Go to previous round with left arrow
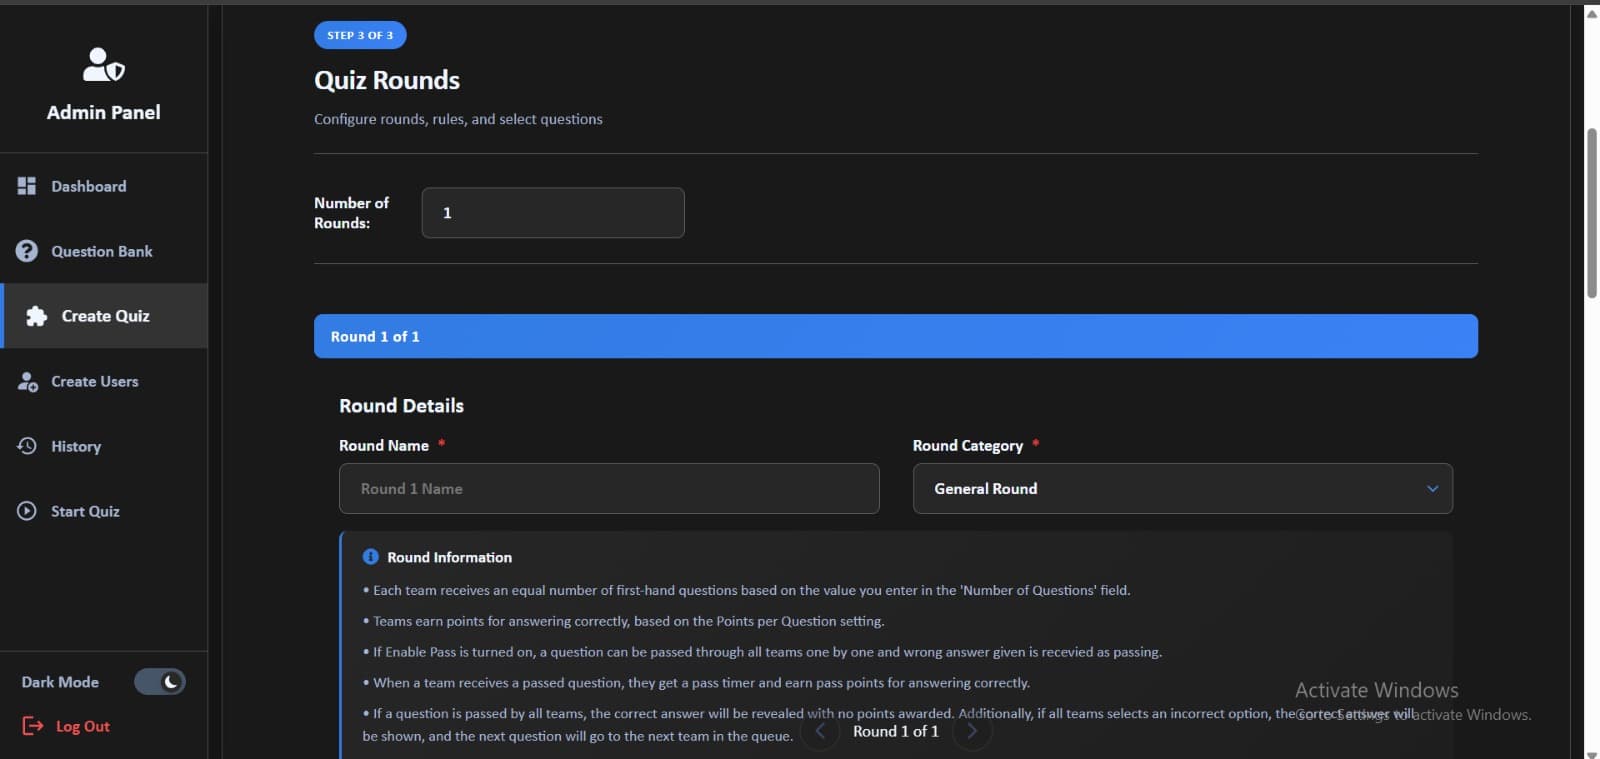Image resolution: width=1600 pixels, height=759 pixels. coord(820,731)
